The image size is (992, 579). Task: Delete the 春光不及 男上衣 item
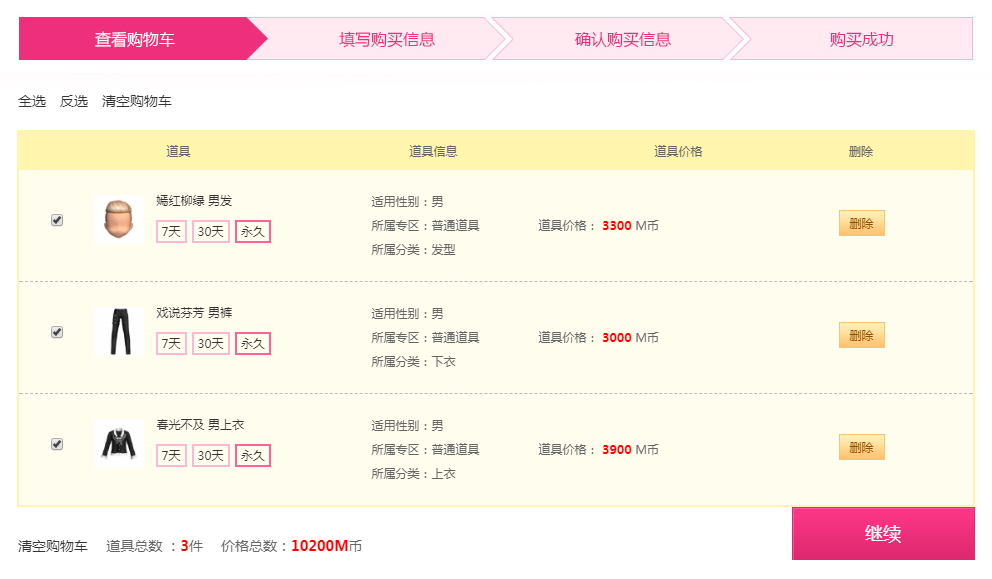click(x=862, y=447)
